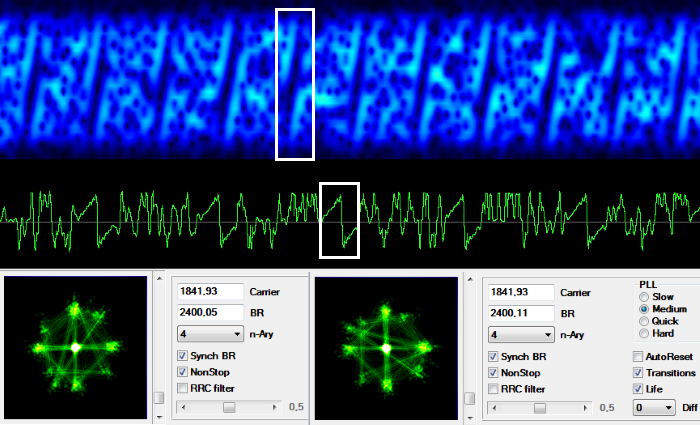Toggle right panel Synch BR checkbox

coord(493,357)
